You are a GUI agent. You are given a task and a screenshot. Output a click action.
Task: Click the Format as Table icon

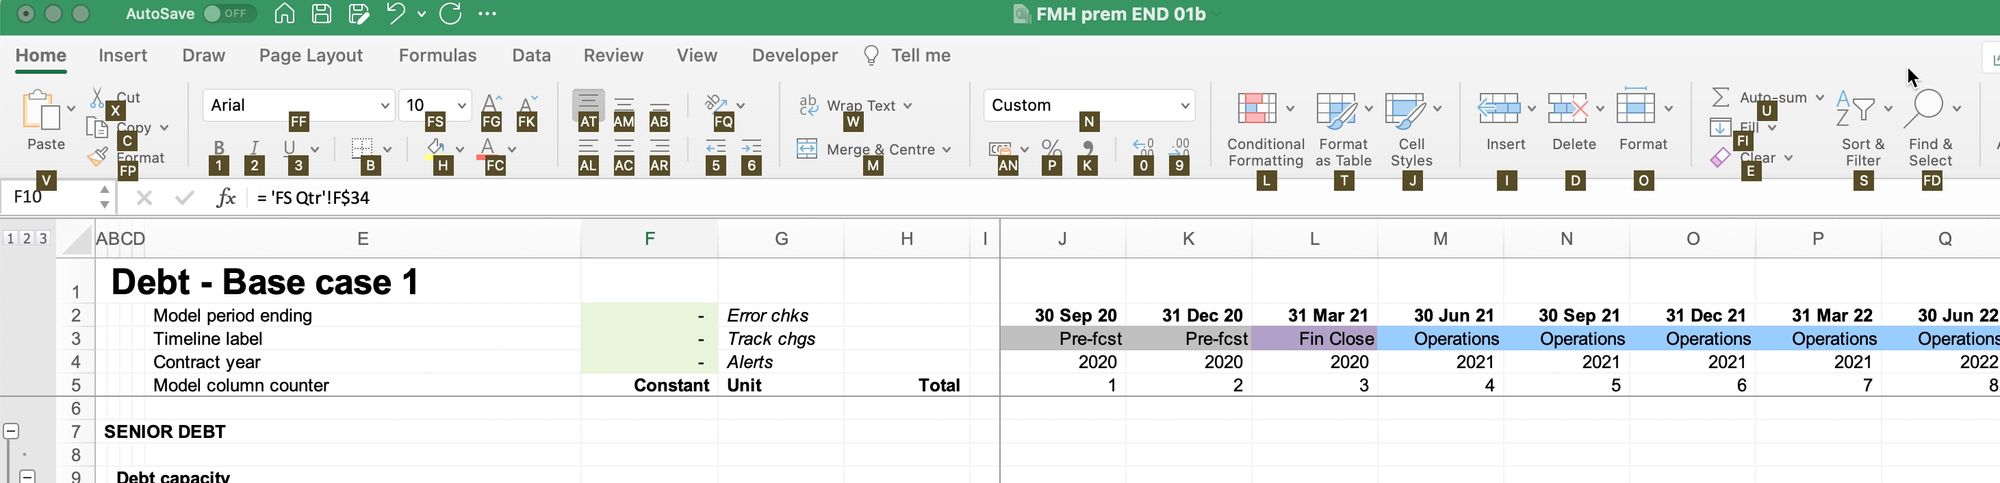tap(1336, 109)
